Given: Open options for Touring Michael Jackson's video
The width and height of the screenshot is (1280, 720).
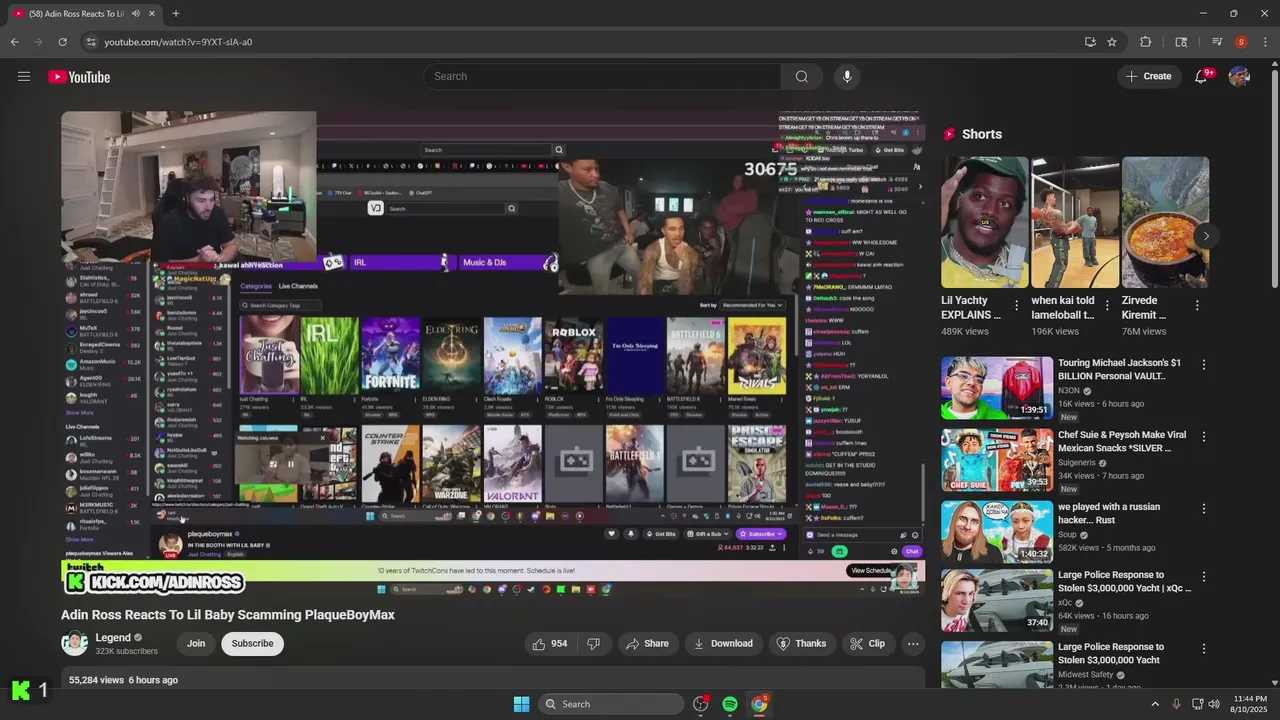Looking at the screenshot, I should [x=1204, y=365].
